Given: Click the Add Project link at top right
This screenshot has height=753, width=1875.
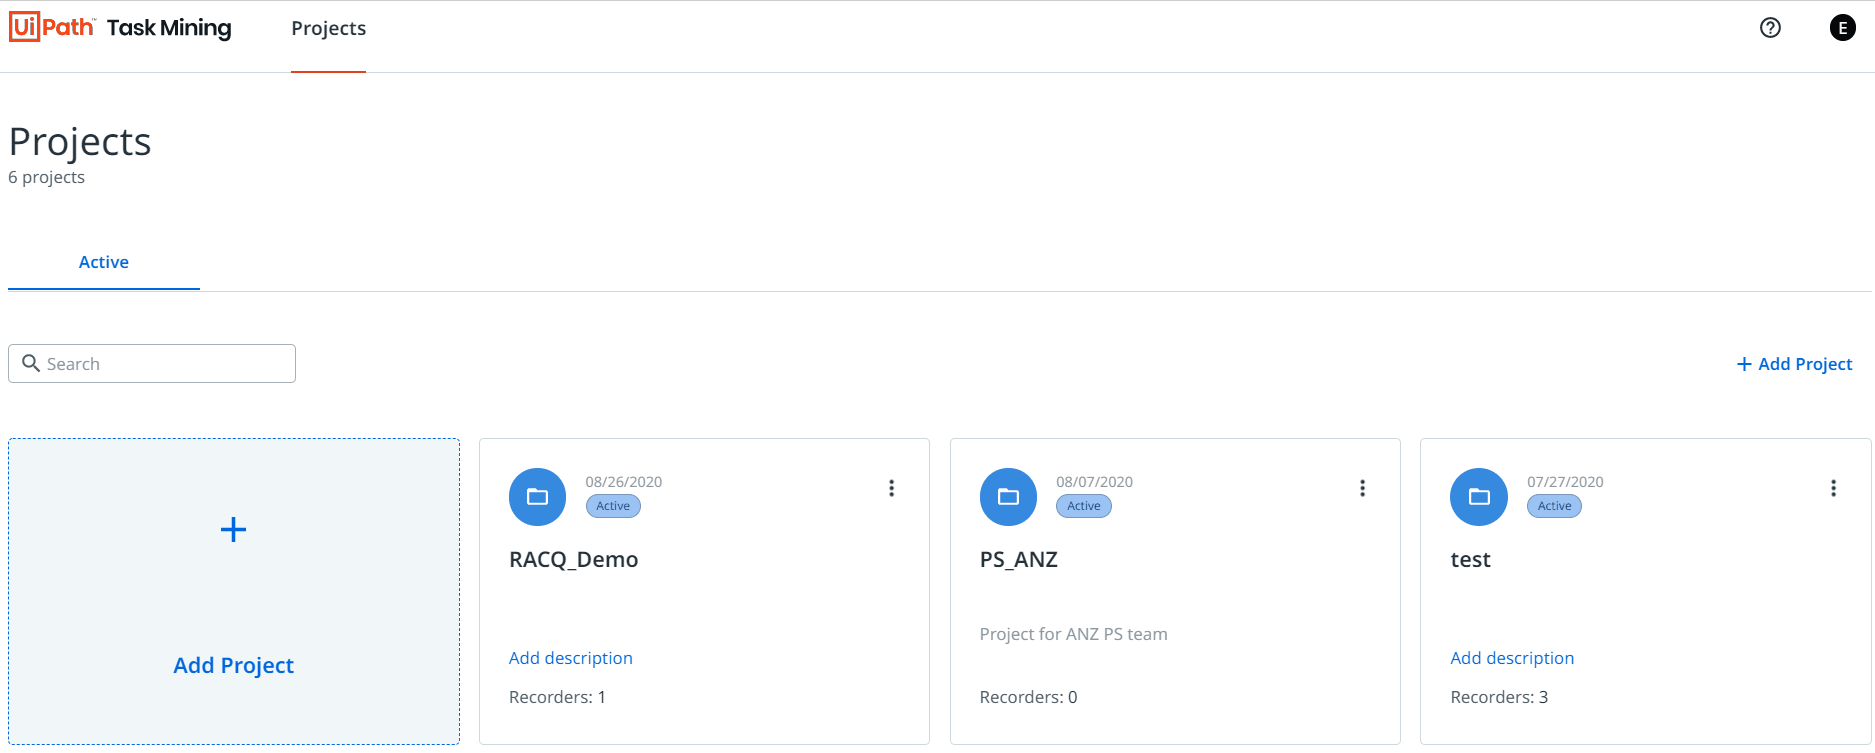Looking at the screenshot, I should (1794, 364).
